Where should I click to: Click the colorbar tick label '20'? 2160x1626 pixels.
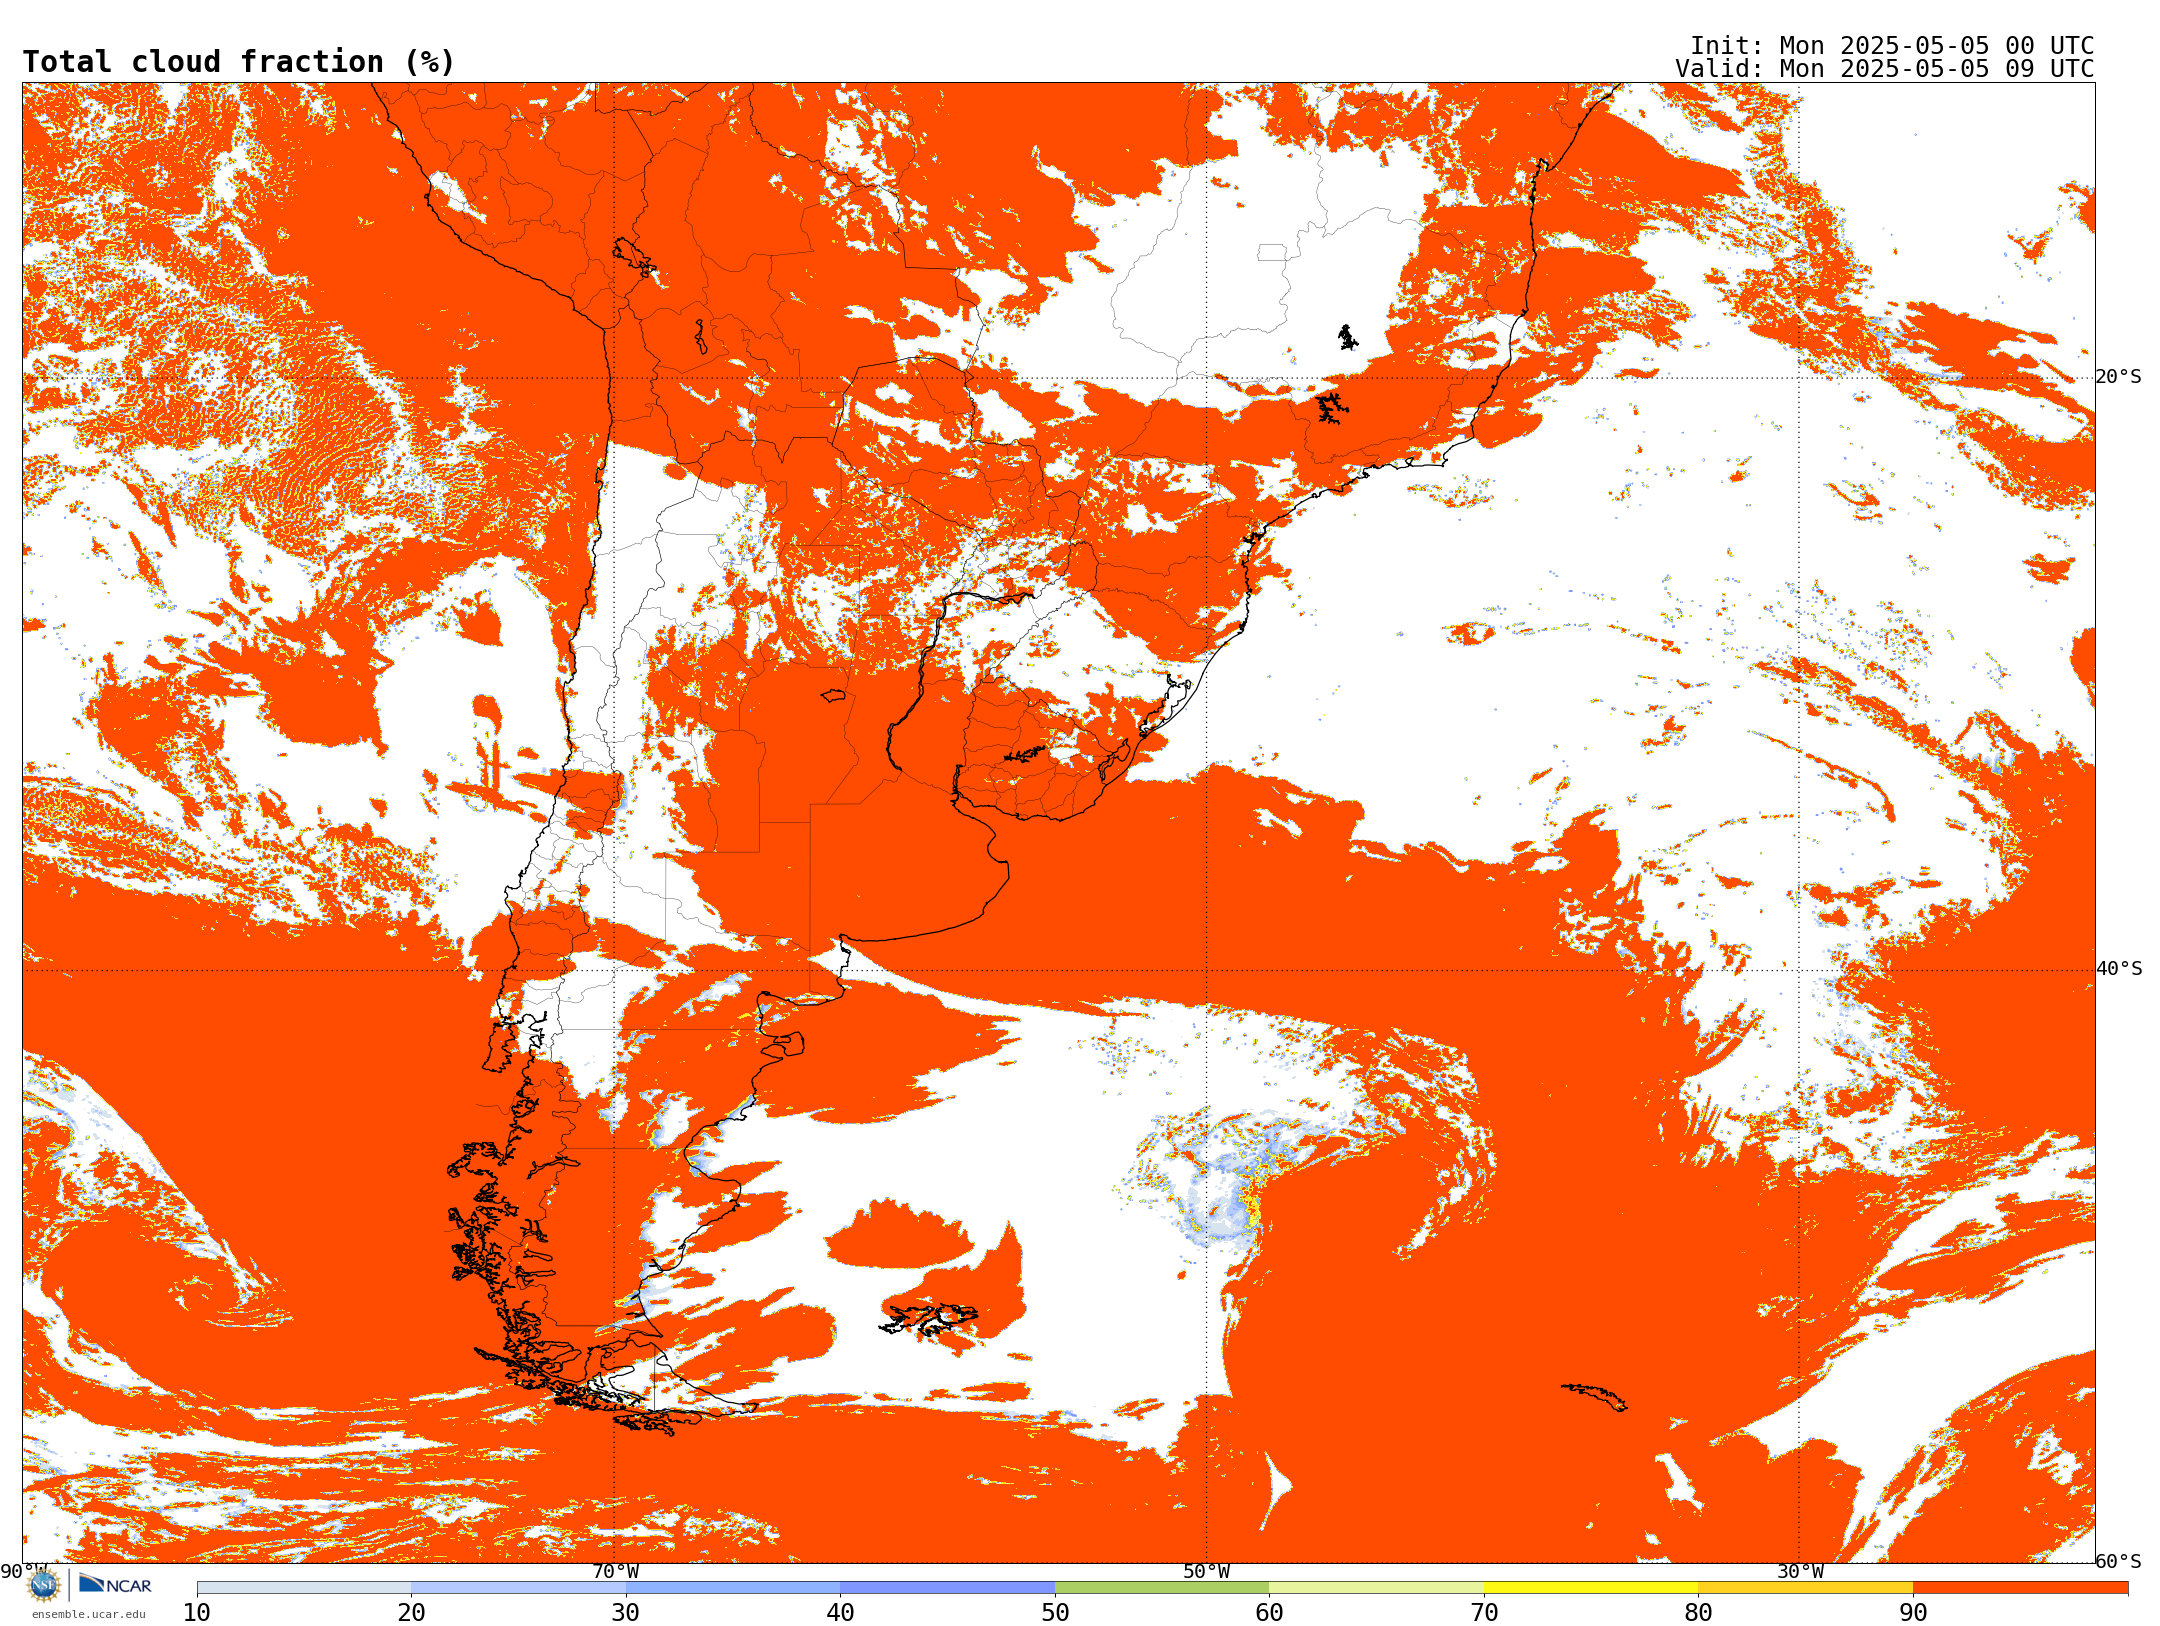411,1613
